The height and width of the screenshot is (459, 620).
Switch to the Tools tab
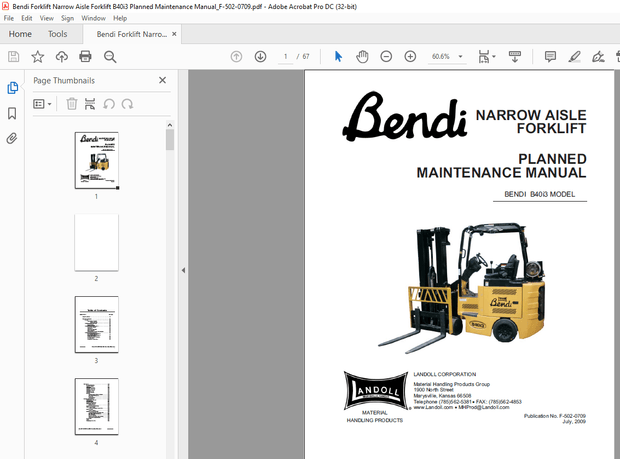coord(58,34)
